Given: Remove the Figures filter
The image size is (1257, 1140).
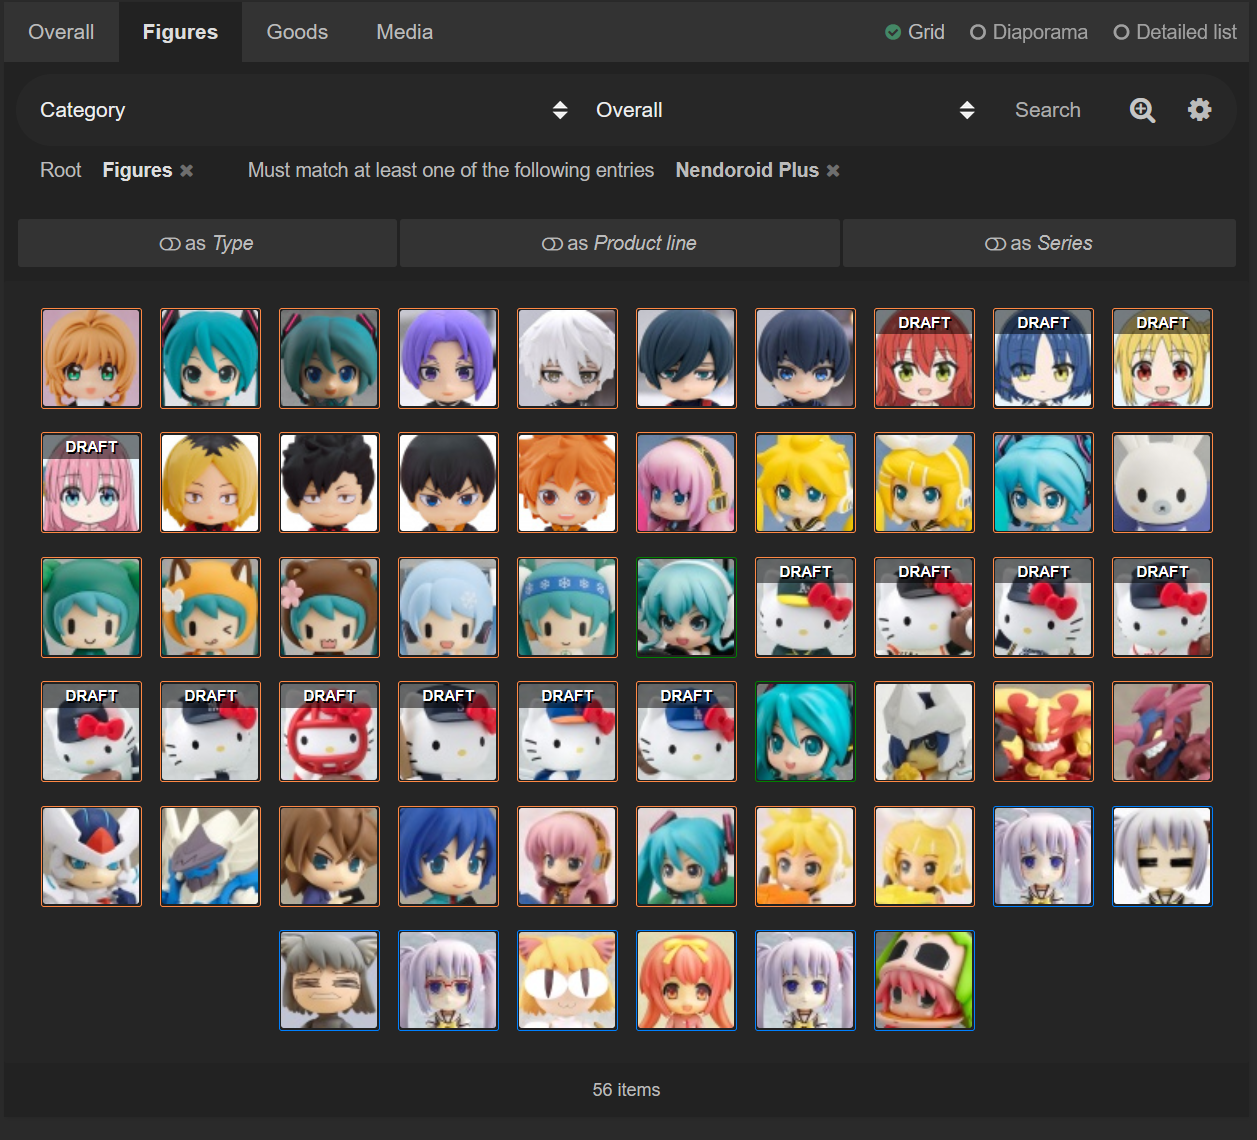Looking at the screenshot, I should click(186, 171).
